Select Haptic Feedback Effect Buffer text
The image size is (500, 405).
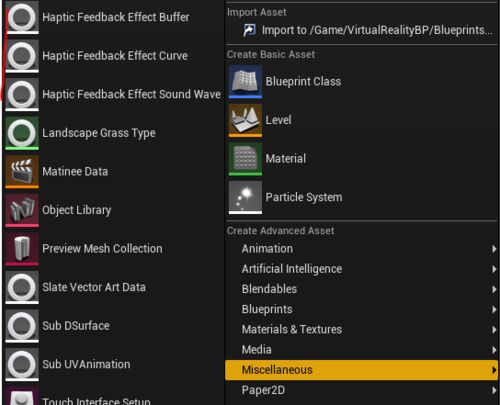116,17
